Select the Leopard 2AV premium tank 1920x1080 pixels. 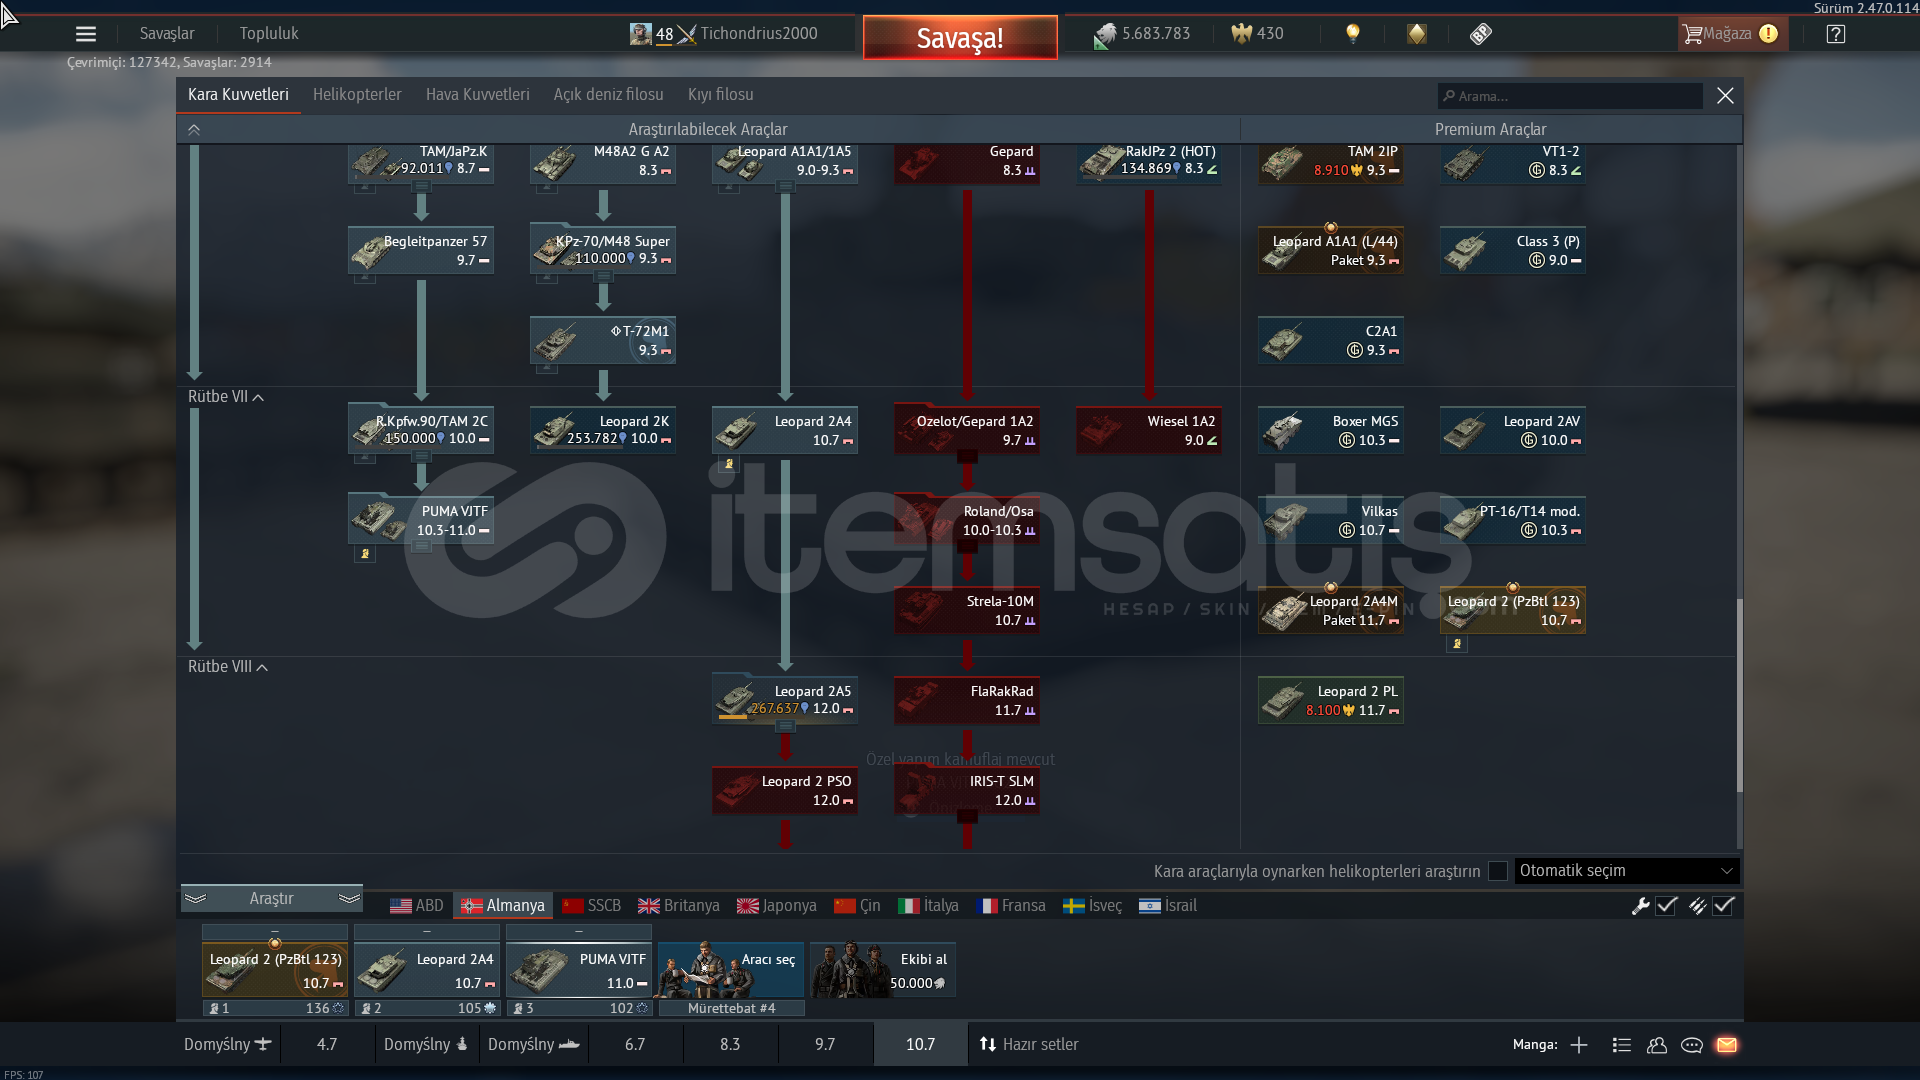click(1513, 431)
